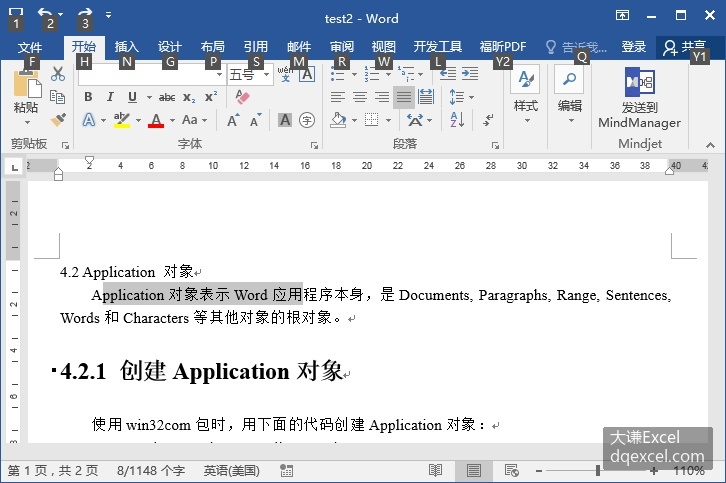The width and height of the screenshot is (726, 483).
Task: Expand underline style dropdown arrow
Action: pos(149,97)
